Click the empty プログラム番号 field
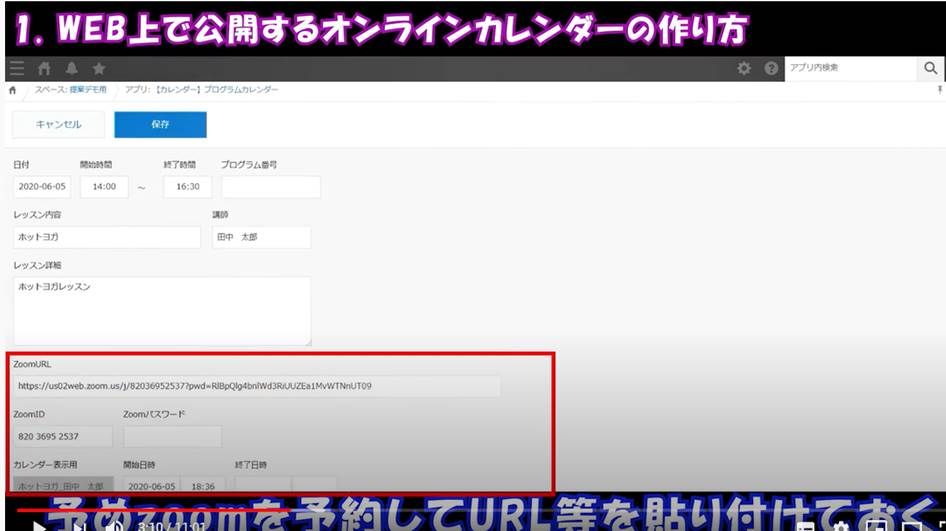 pos(271,187)
